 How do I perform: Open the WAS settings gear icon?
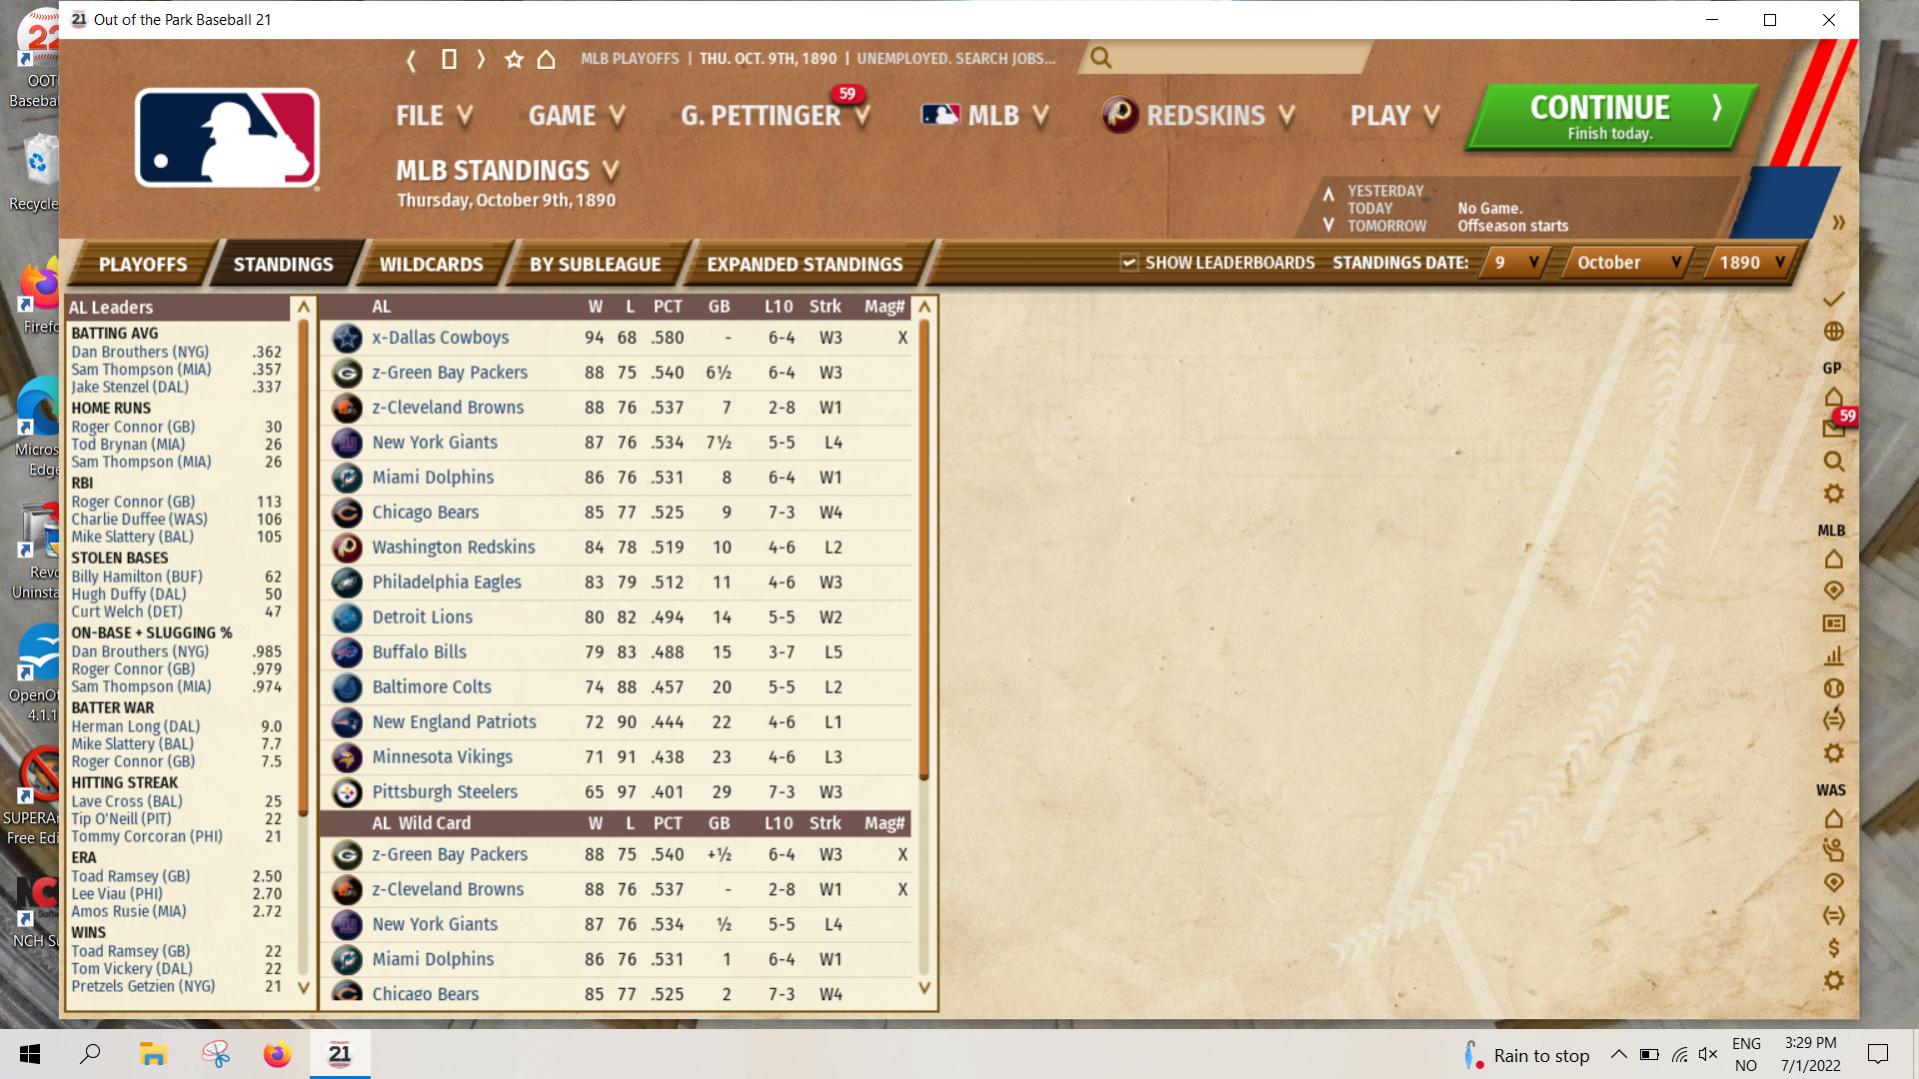(x=1833, y=980)
